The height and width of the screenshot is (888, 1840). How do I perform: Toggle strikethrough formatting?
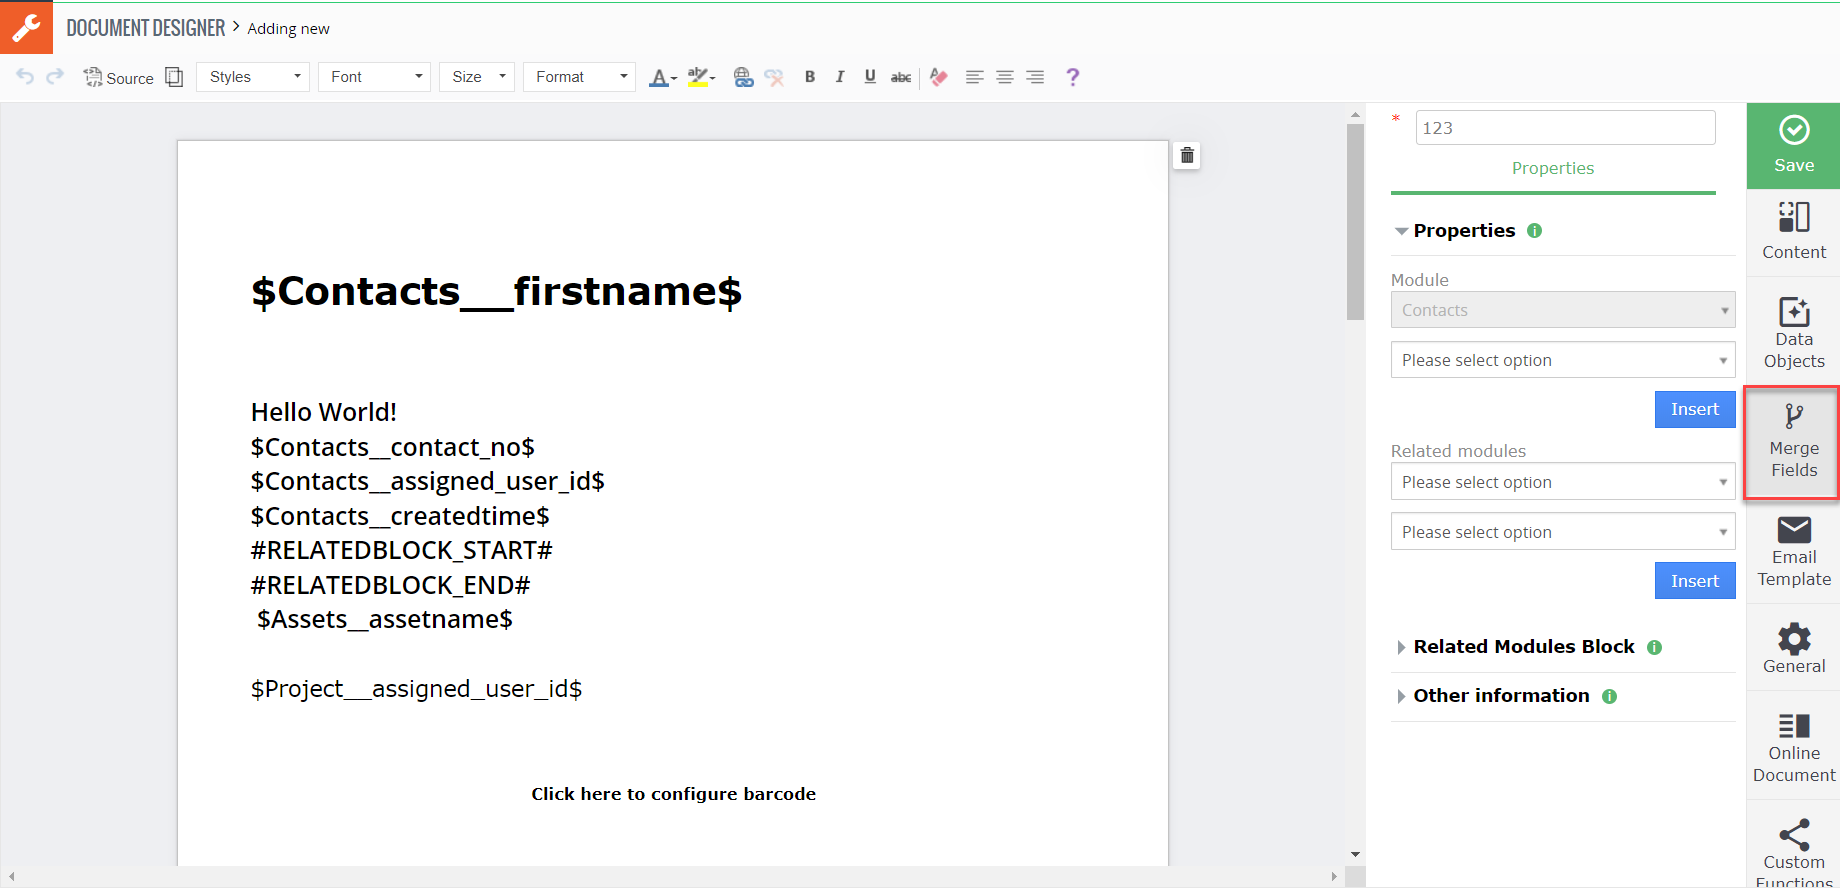point(901,77)
